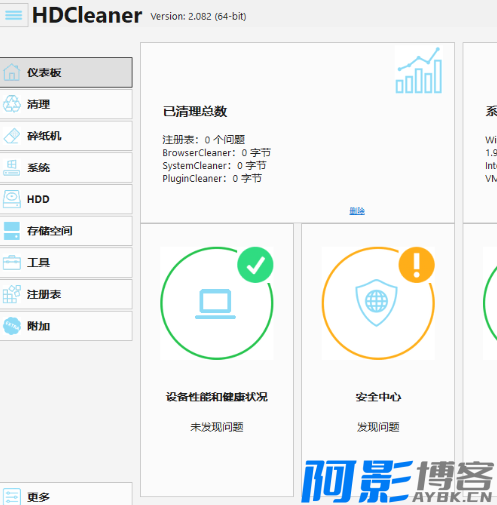Open the 碎纸机 shredder eraser icon
The image size is (497, 505).
pos(12,136)
